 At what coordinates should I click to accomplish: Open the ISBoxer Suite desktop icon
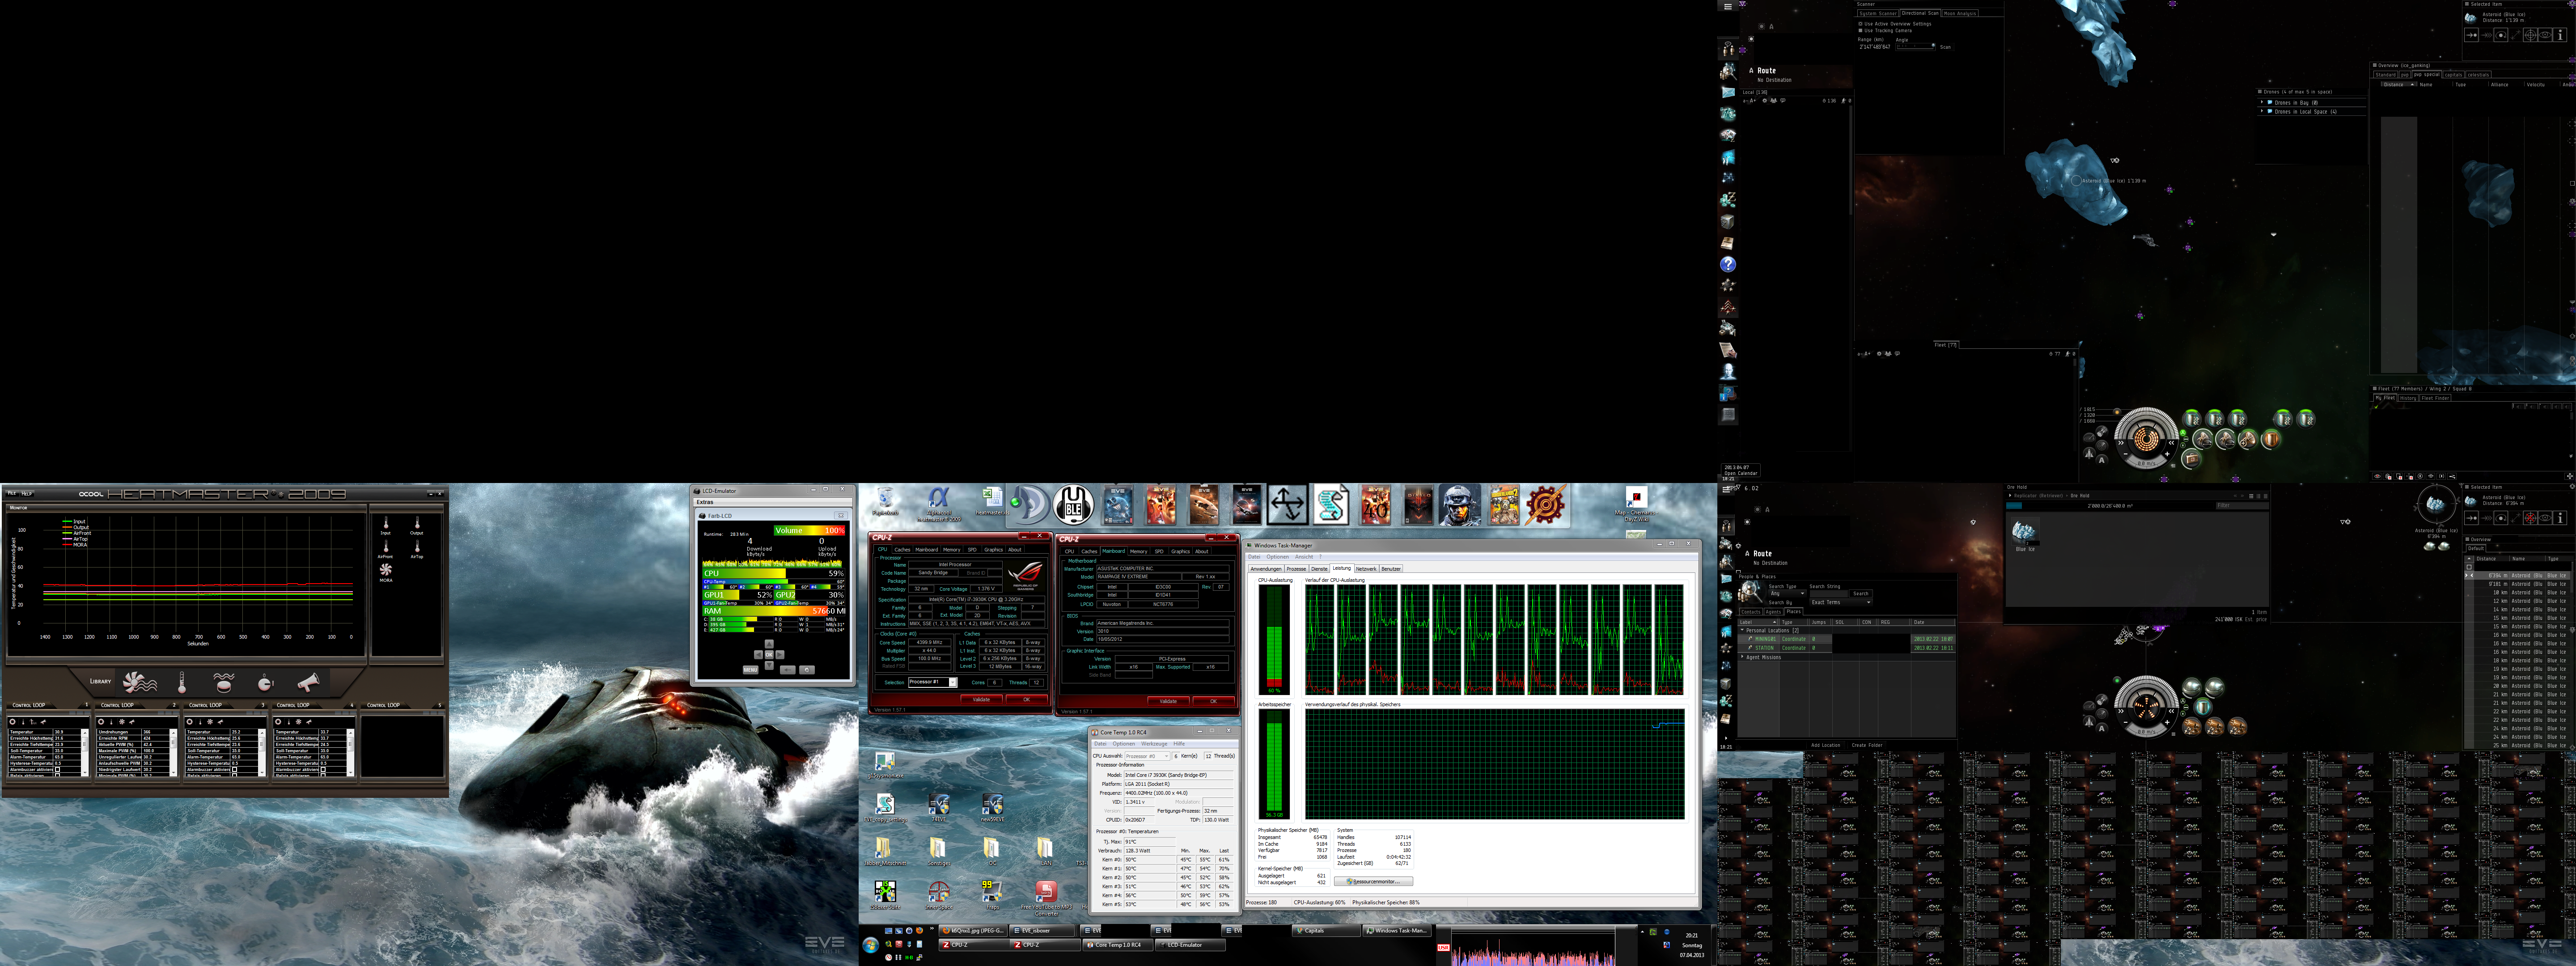pos(886,891)
